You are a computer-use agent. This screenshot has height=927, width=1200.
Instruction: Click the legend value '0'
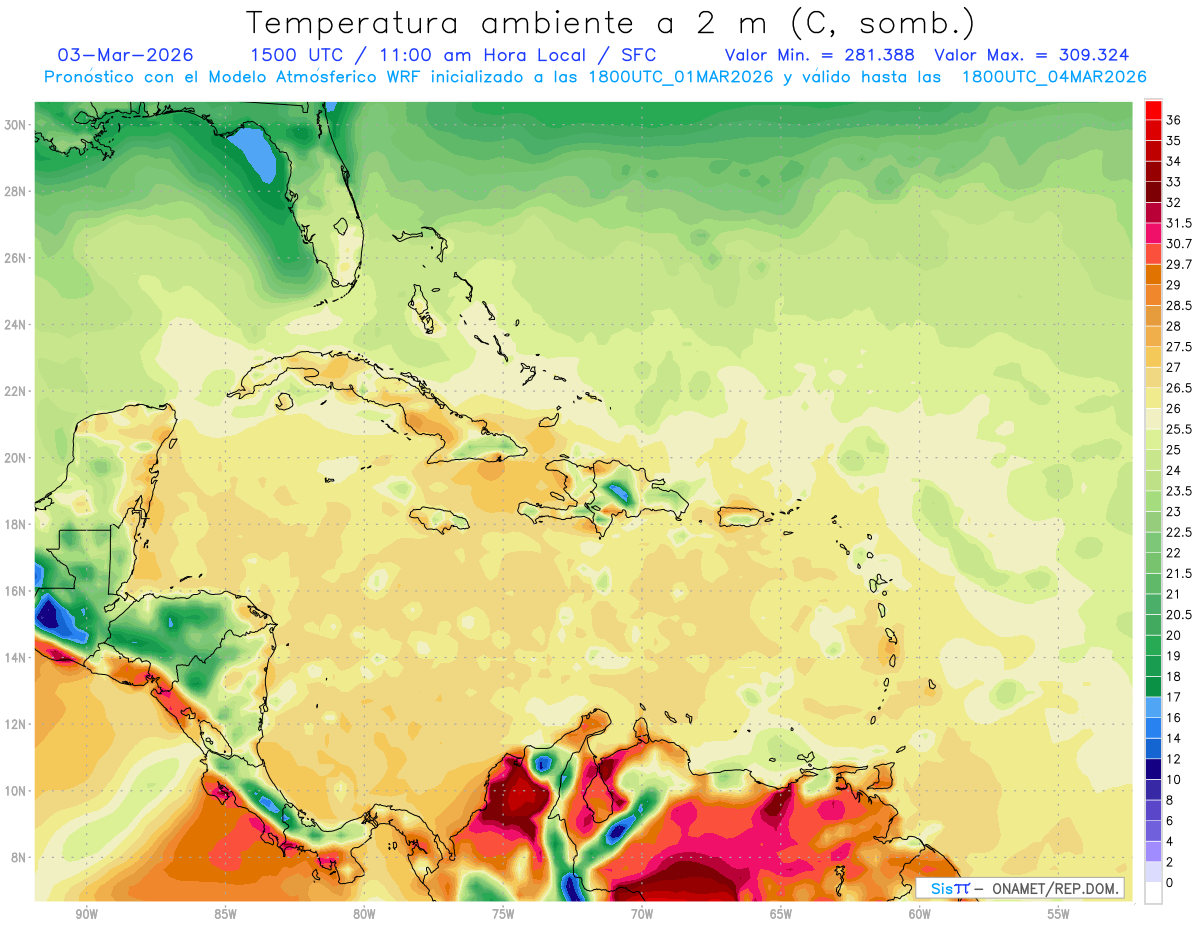coord(1170,882)
